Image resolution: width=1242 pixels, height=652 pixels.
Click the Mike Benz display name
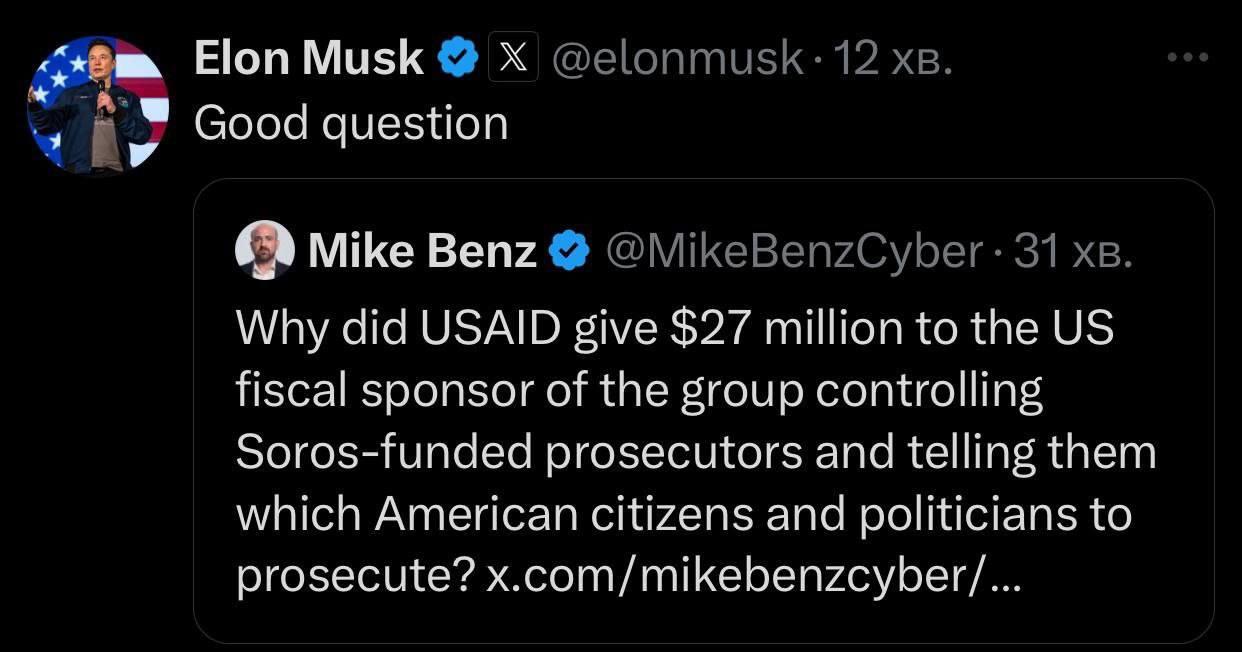coord(422,251)
